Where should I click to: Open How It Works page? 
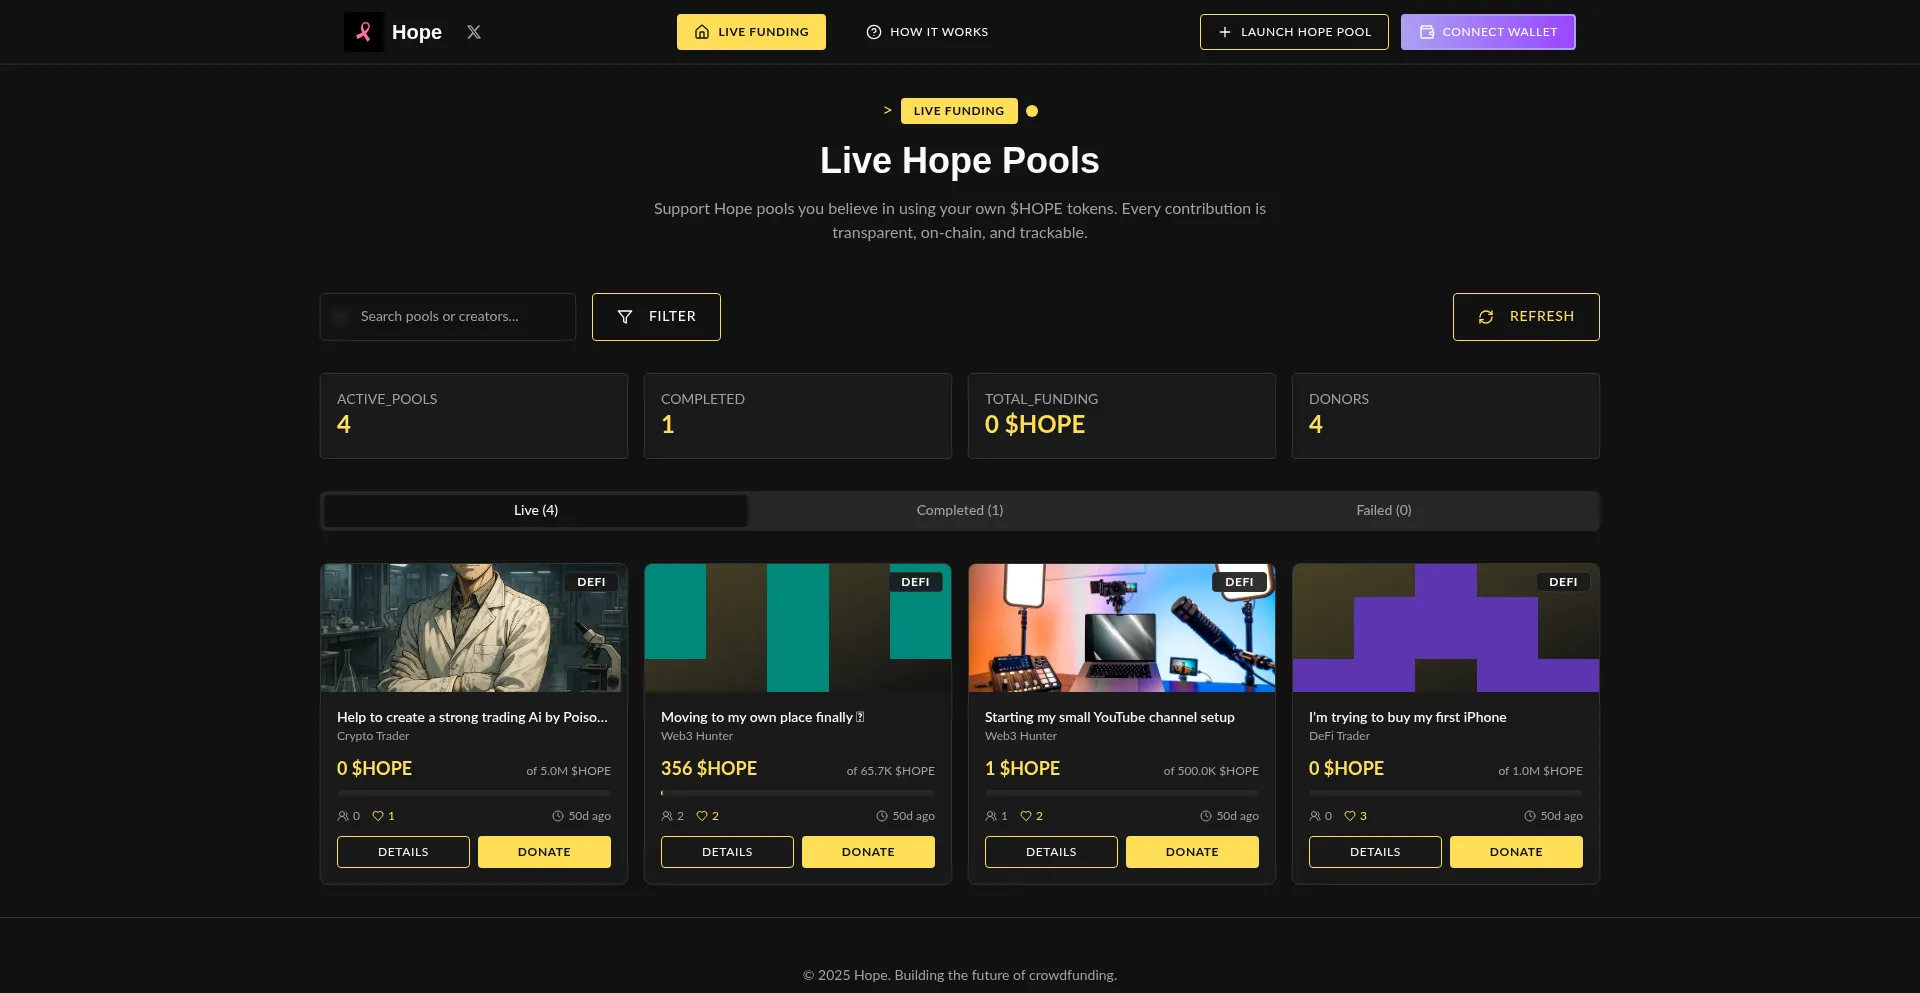927,32
